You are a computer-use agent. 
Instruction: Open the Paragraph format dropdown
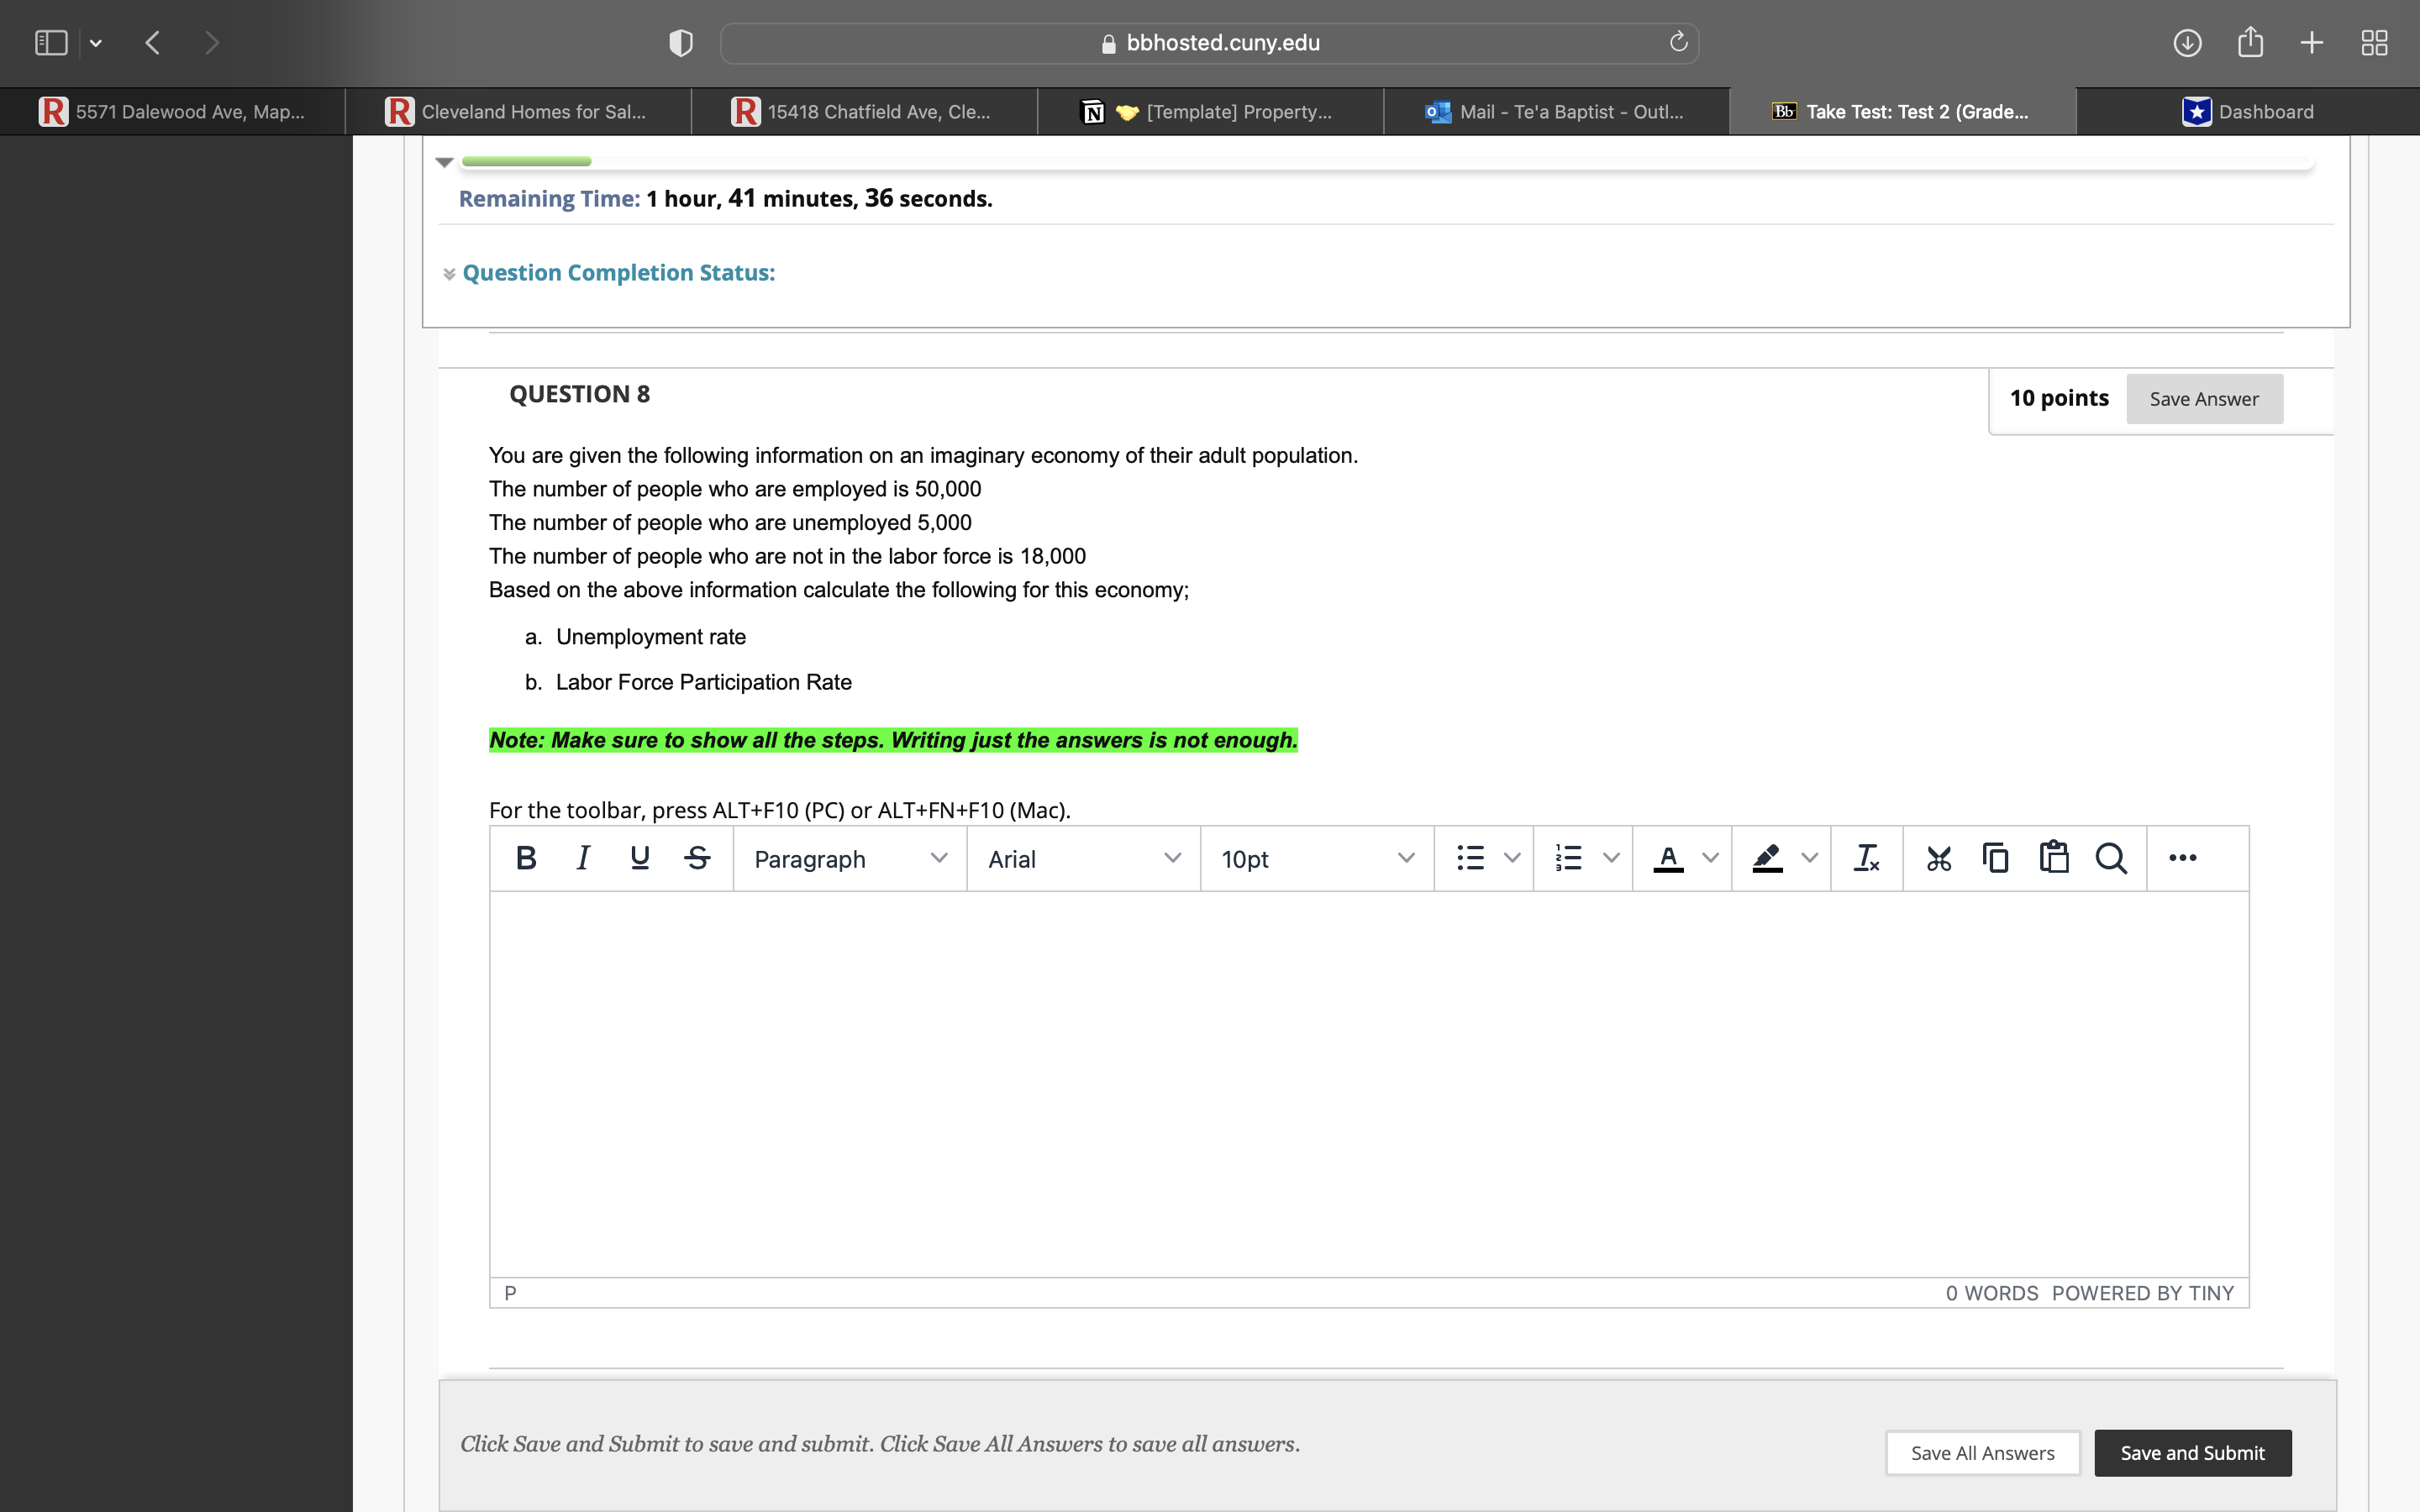coord(849,859)
